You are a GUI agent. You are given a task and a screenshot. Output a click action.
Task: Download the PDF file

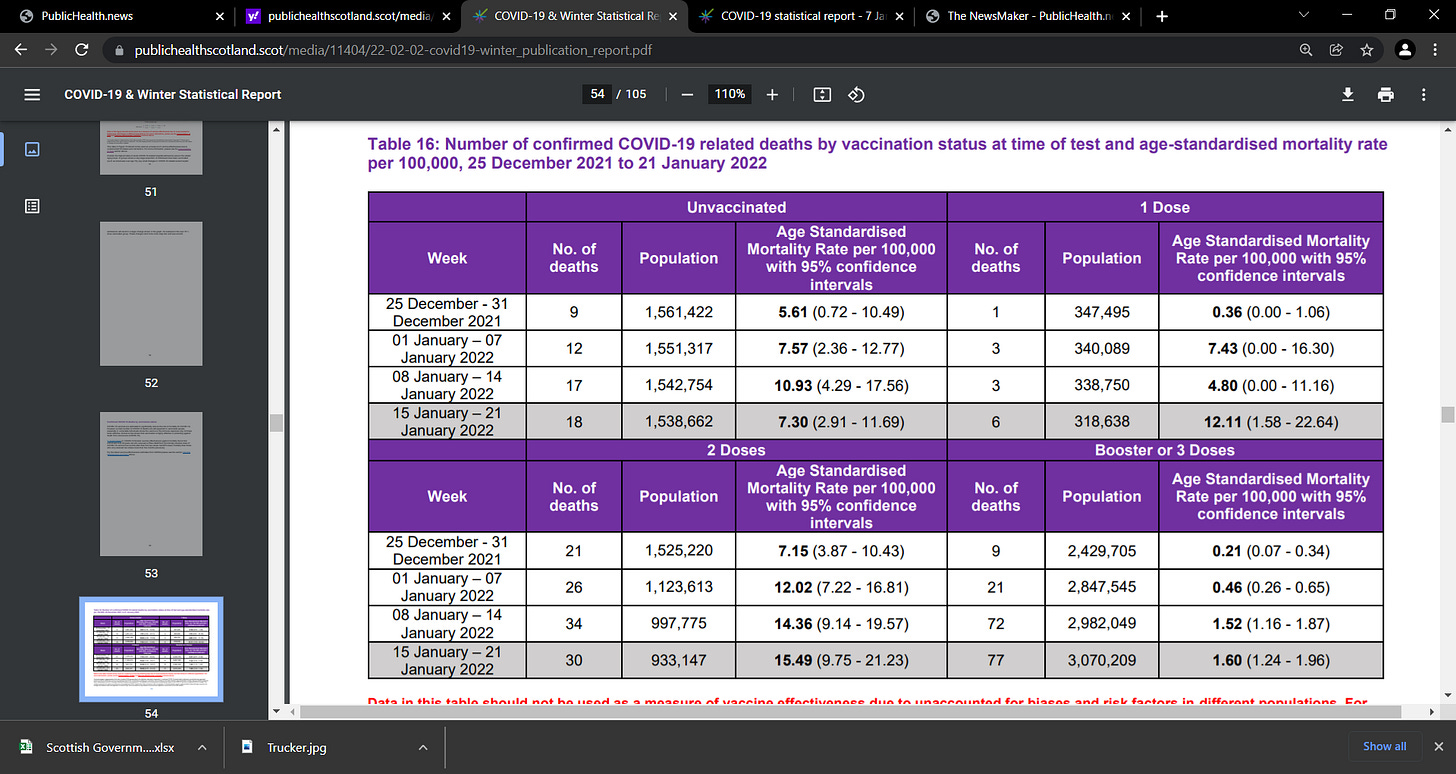(1347, 94)
